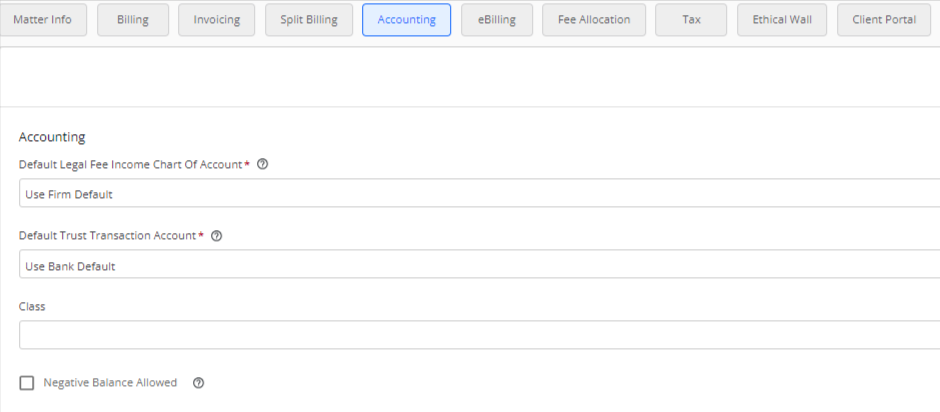Viewport: 940px width, 412px height.
Task: Open help icon beside Default Trust Transaction Account
Action: 217,236
